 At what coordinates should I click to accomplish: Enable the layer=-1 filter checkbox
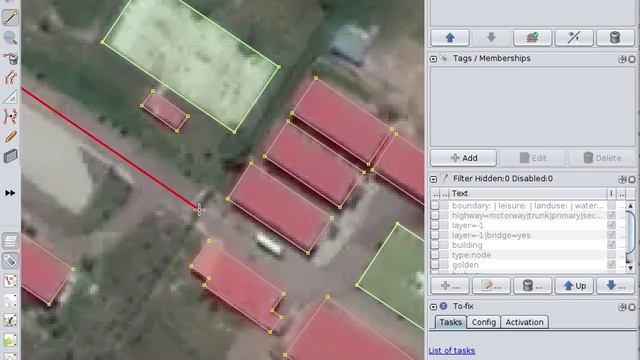coord(435,225)
